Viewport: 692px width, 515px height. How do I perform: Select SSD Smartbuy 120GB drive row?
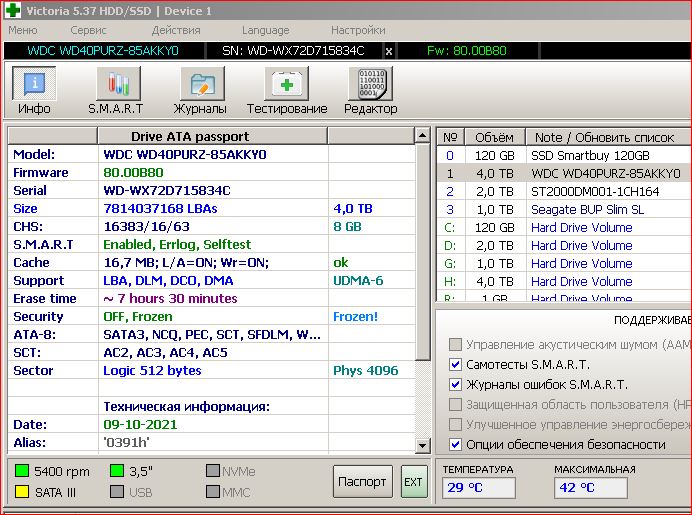[564, 155]
